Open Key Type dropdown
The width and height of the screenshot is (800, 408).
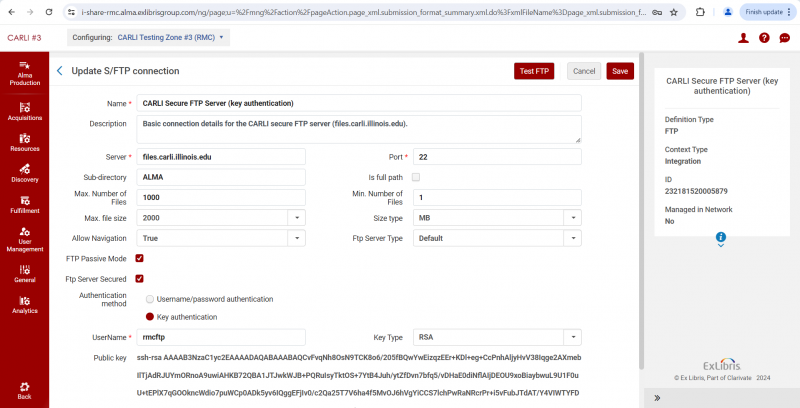pos(572,337)
